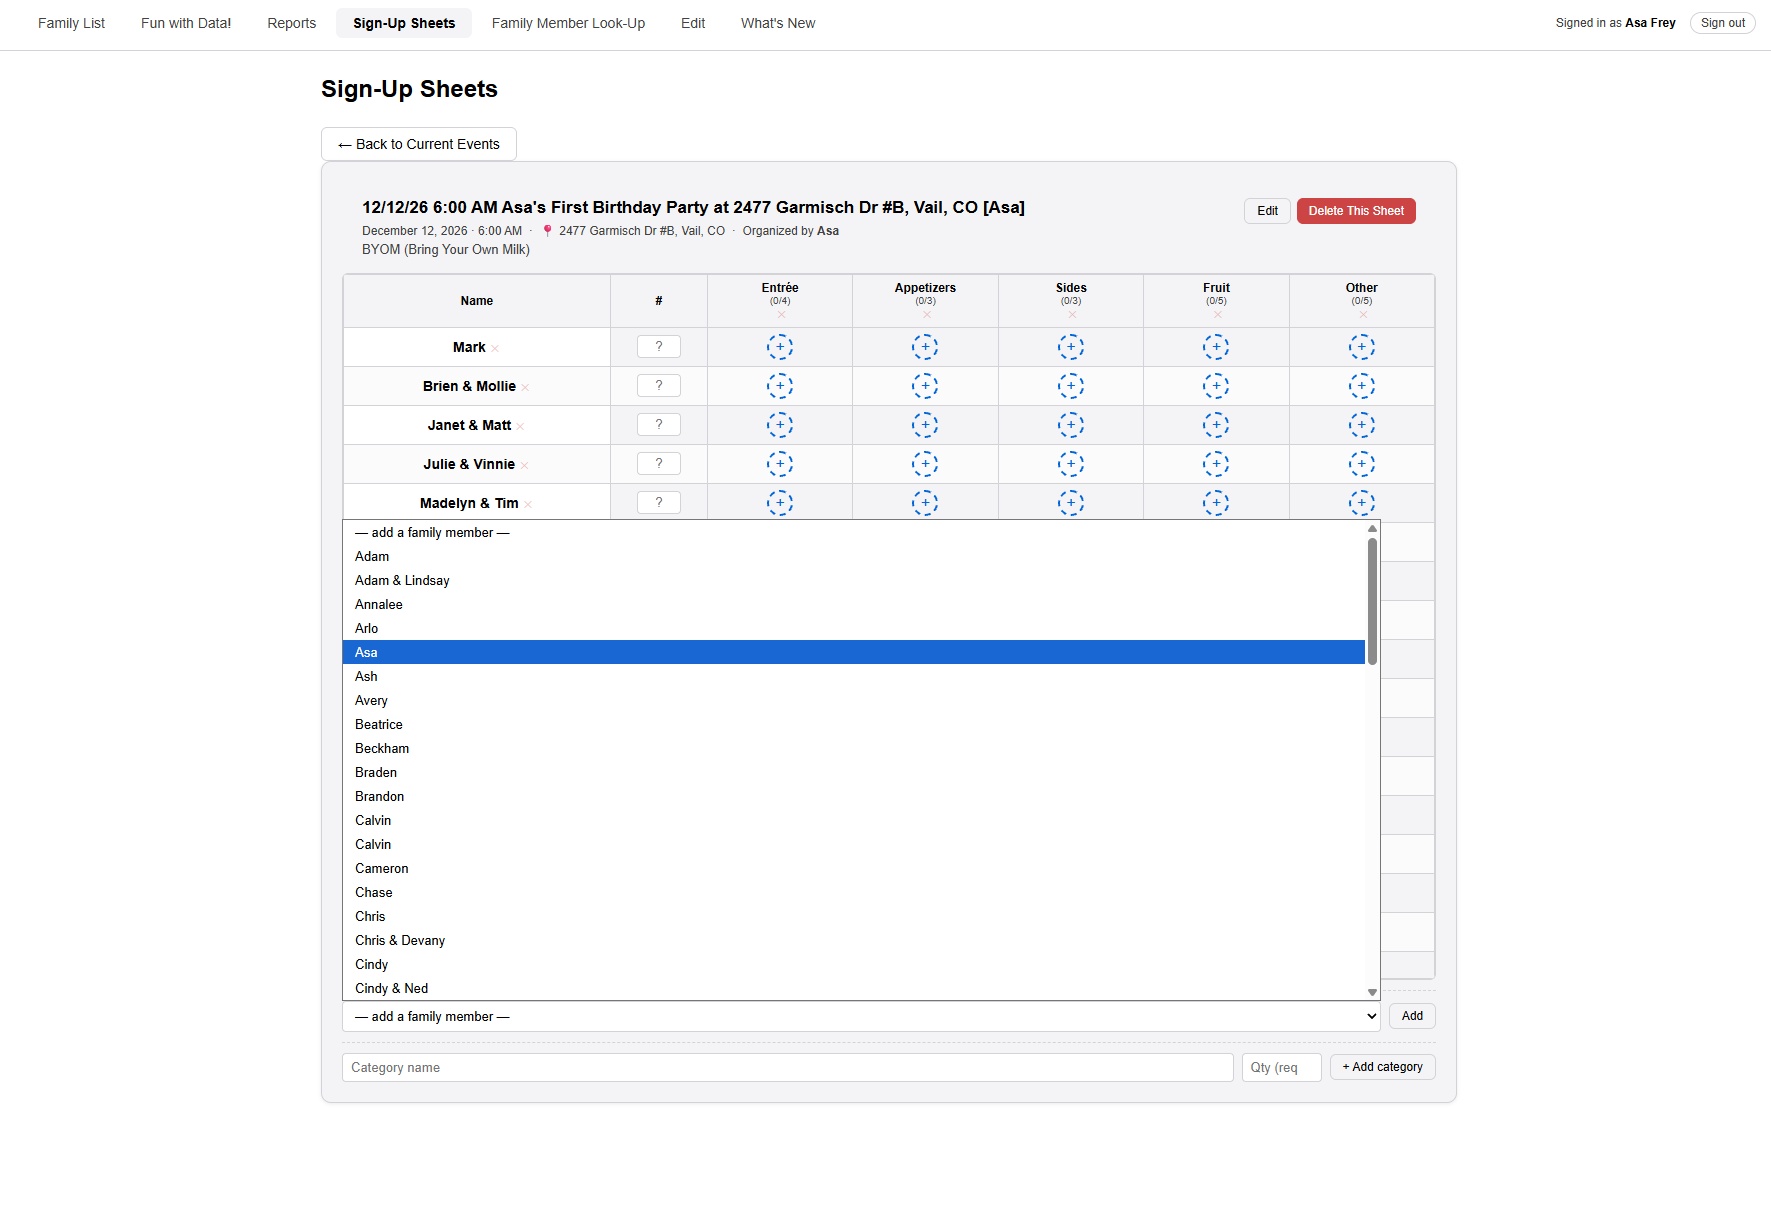Add Other signup for Mark
Viewport: 1771px width, 1227px height.
[1362, 347]
